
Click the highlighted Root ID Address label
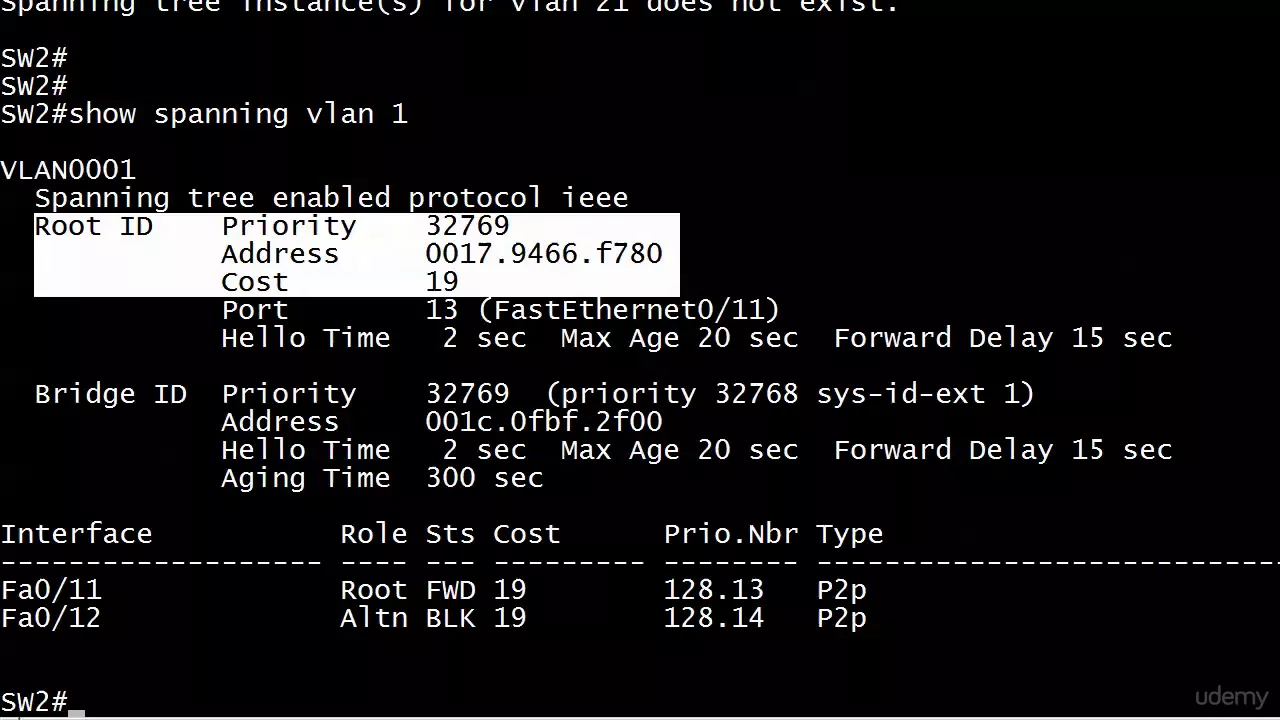280,254
